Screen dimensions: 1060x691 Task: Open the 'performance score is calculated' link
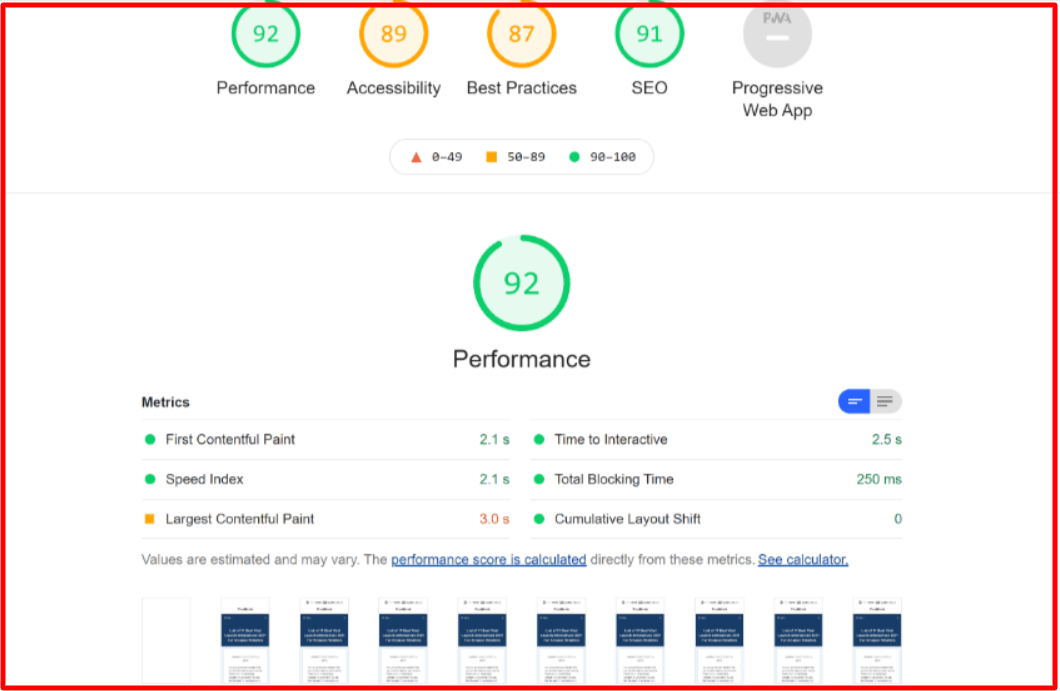click(x=488, y=560)
